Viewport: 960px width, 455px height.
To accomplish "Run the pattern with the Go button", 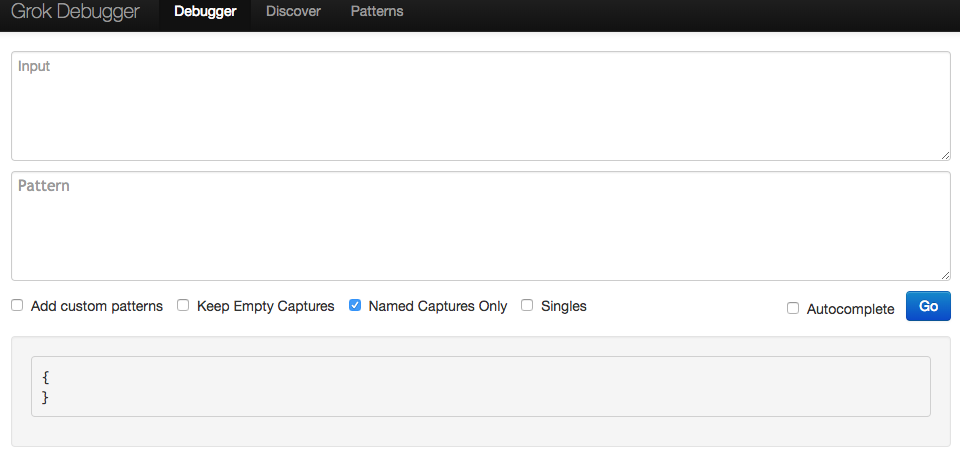I will 928,306.
